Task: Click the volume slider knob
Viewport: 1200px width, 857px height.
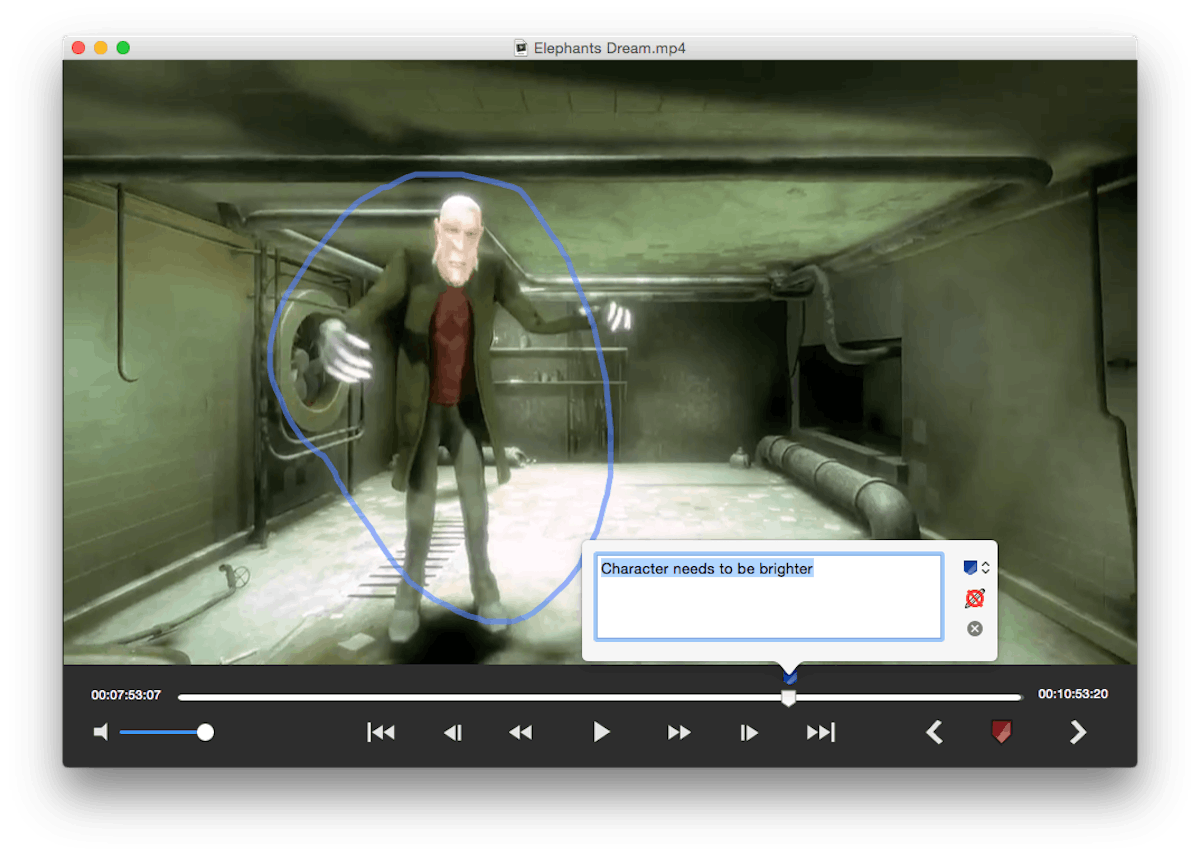Action: pyautogui.click(x=205, y=733)
